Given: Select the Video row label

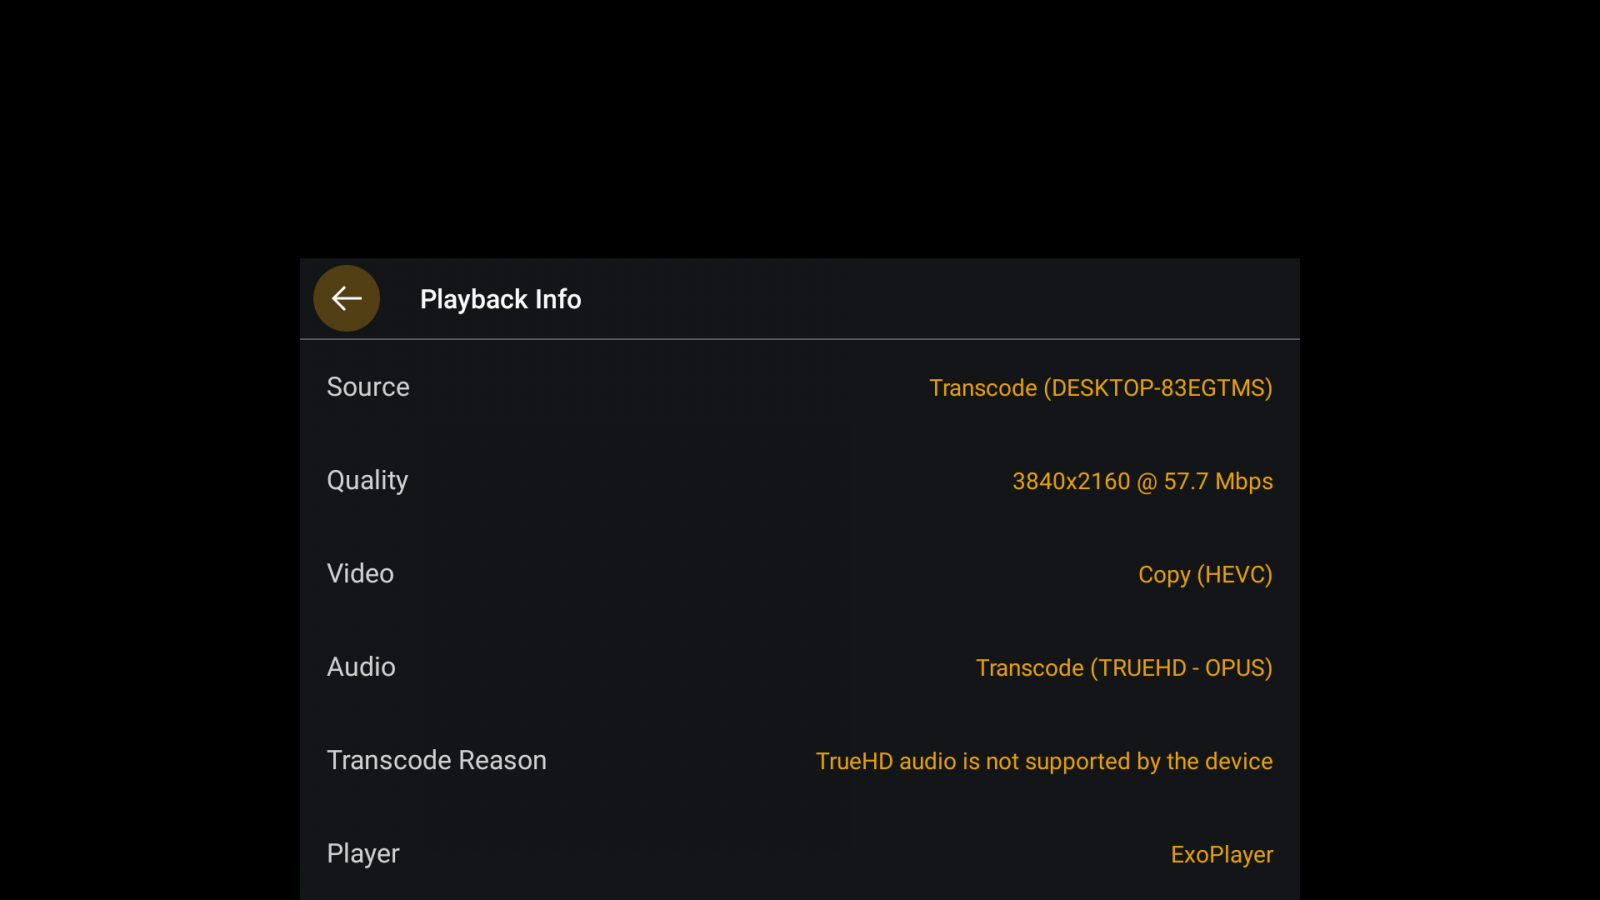Looking at the screenshot, I should [x=360, y=574].
